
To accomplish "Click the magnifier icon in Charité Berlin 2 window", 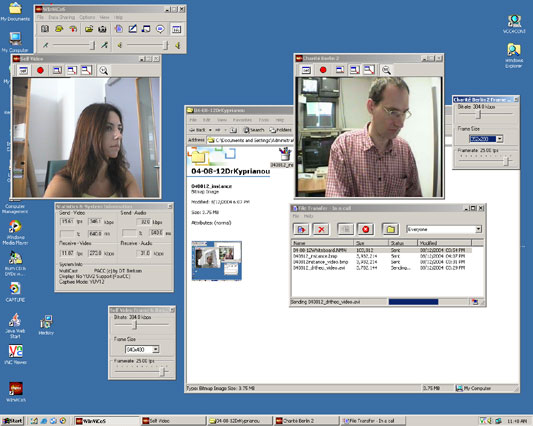I will click(x=386, y=70).
